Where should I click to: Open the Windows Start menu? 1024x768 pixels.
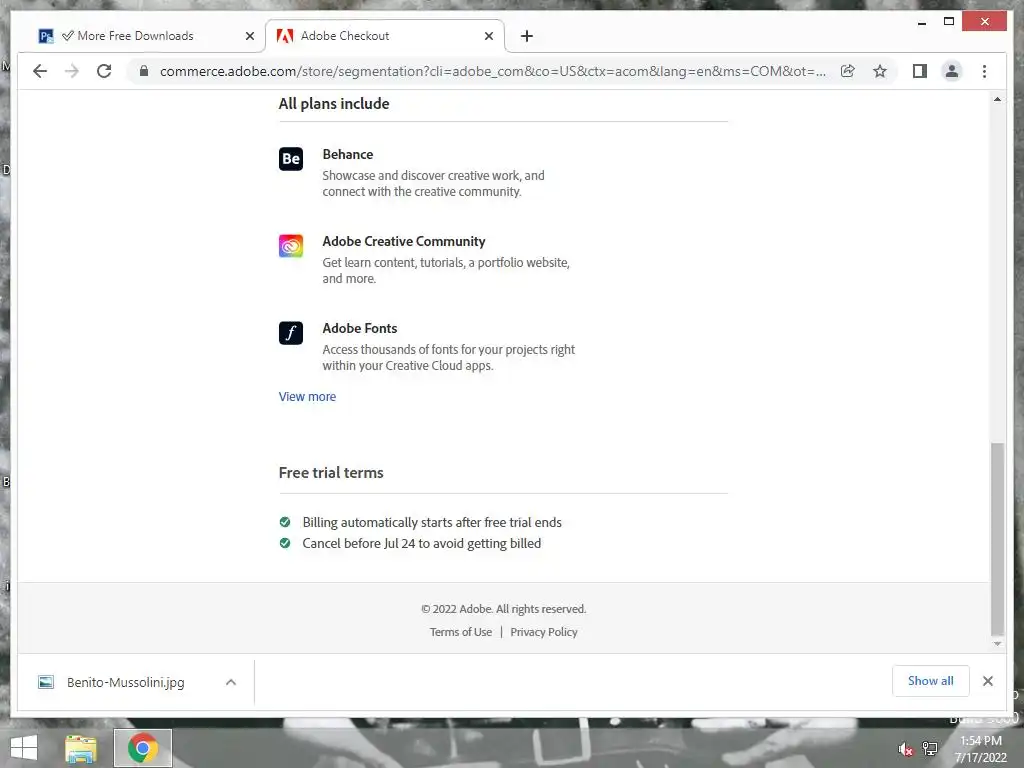click(24, 748)
